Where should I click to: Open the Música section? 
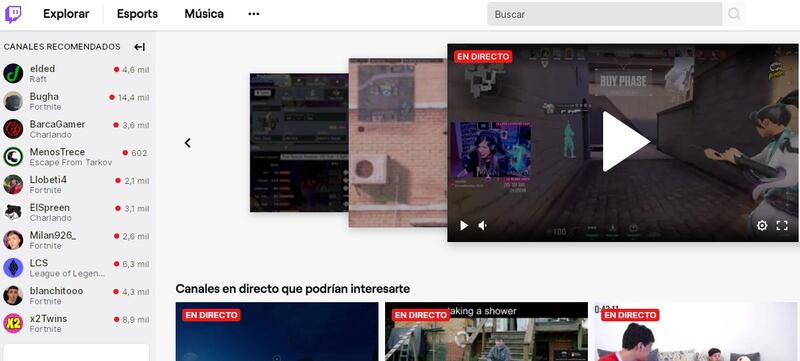pyautogui.click(x=204, y=14)
